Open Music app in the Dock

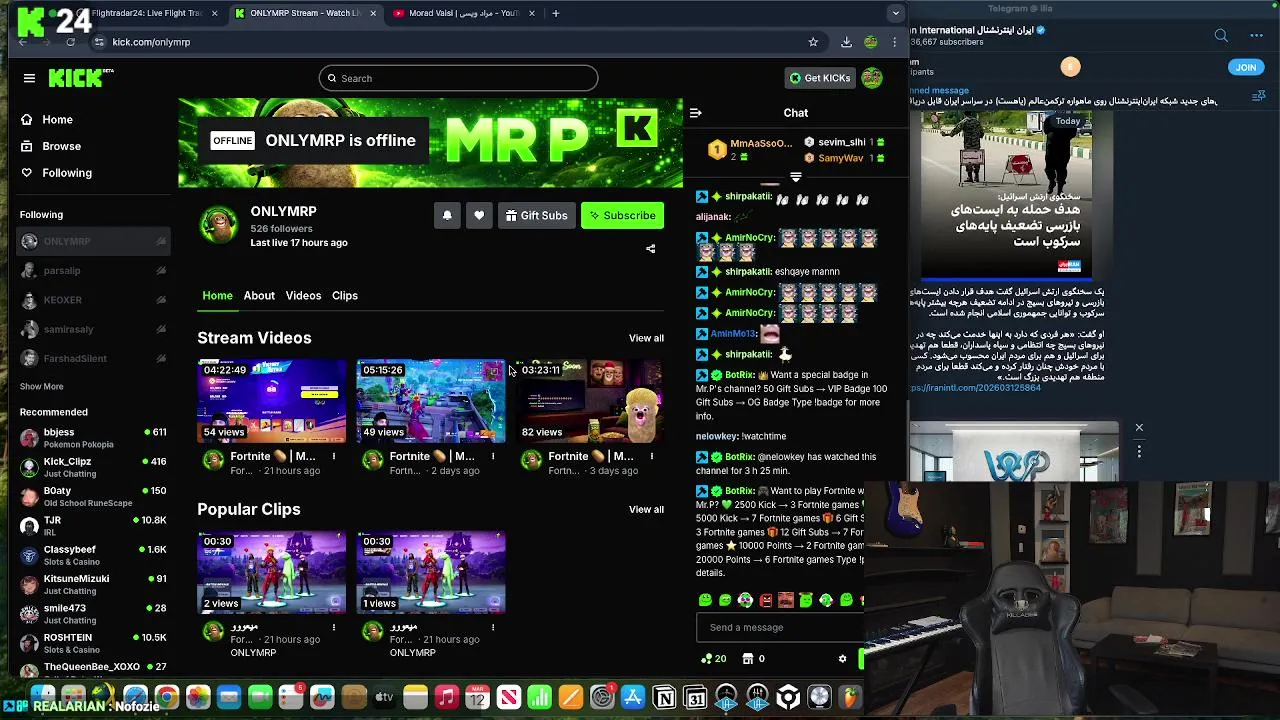447,697
